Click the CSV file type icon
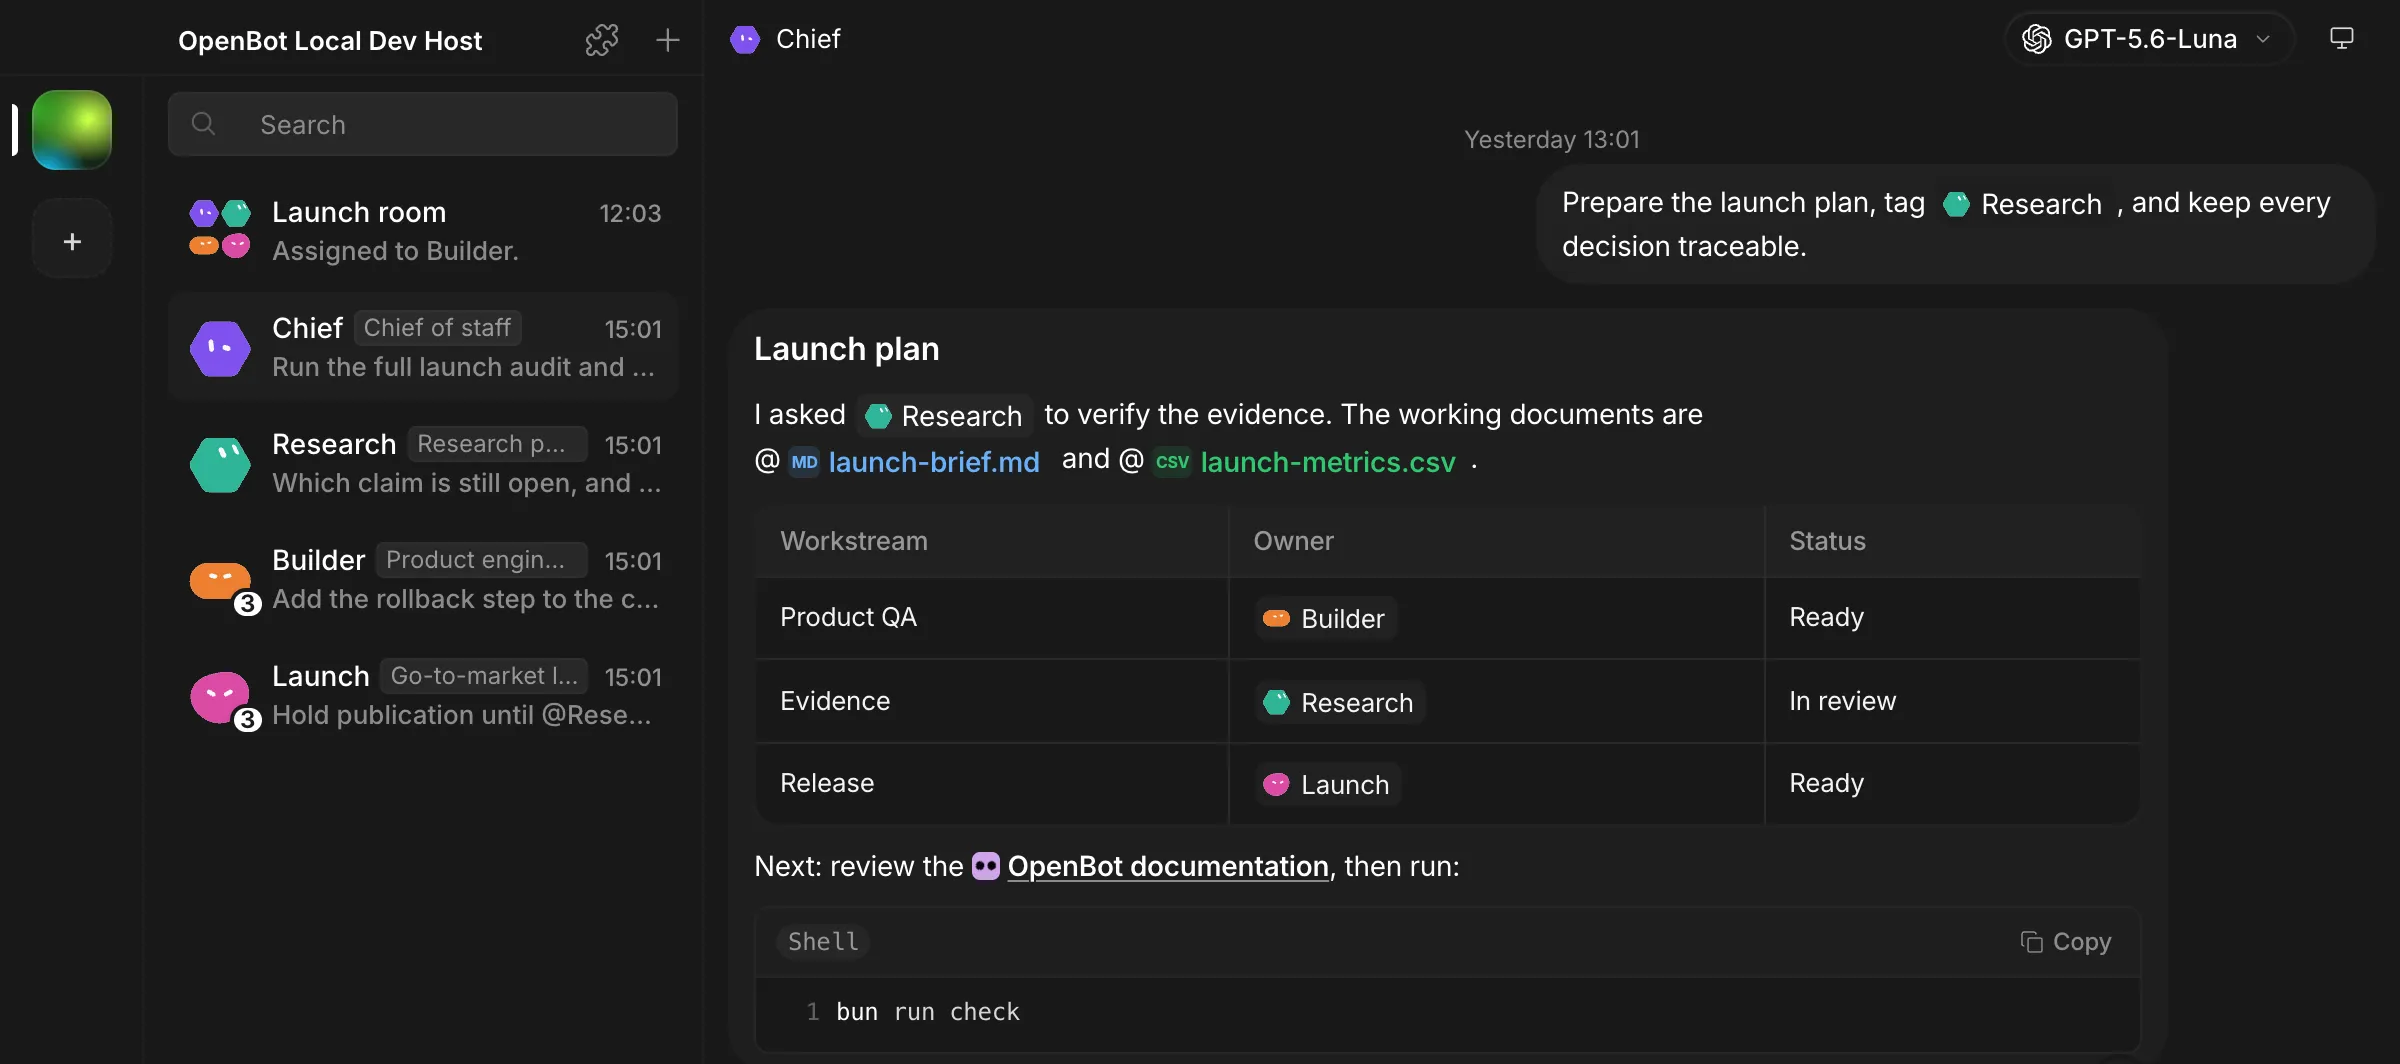The width and height of the screenshot is (2400, 1064). [1172, 462]
